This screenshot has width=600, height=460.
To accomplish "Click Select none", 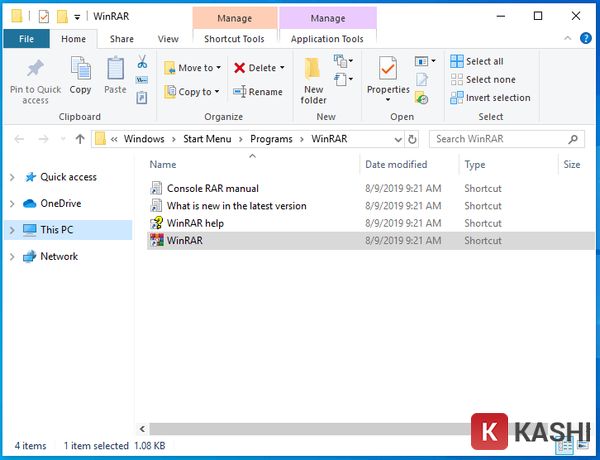I will coord(483,80).
